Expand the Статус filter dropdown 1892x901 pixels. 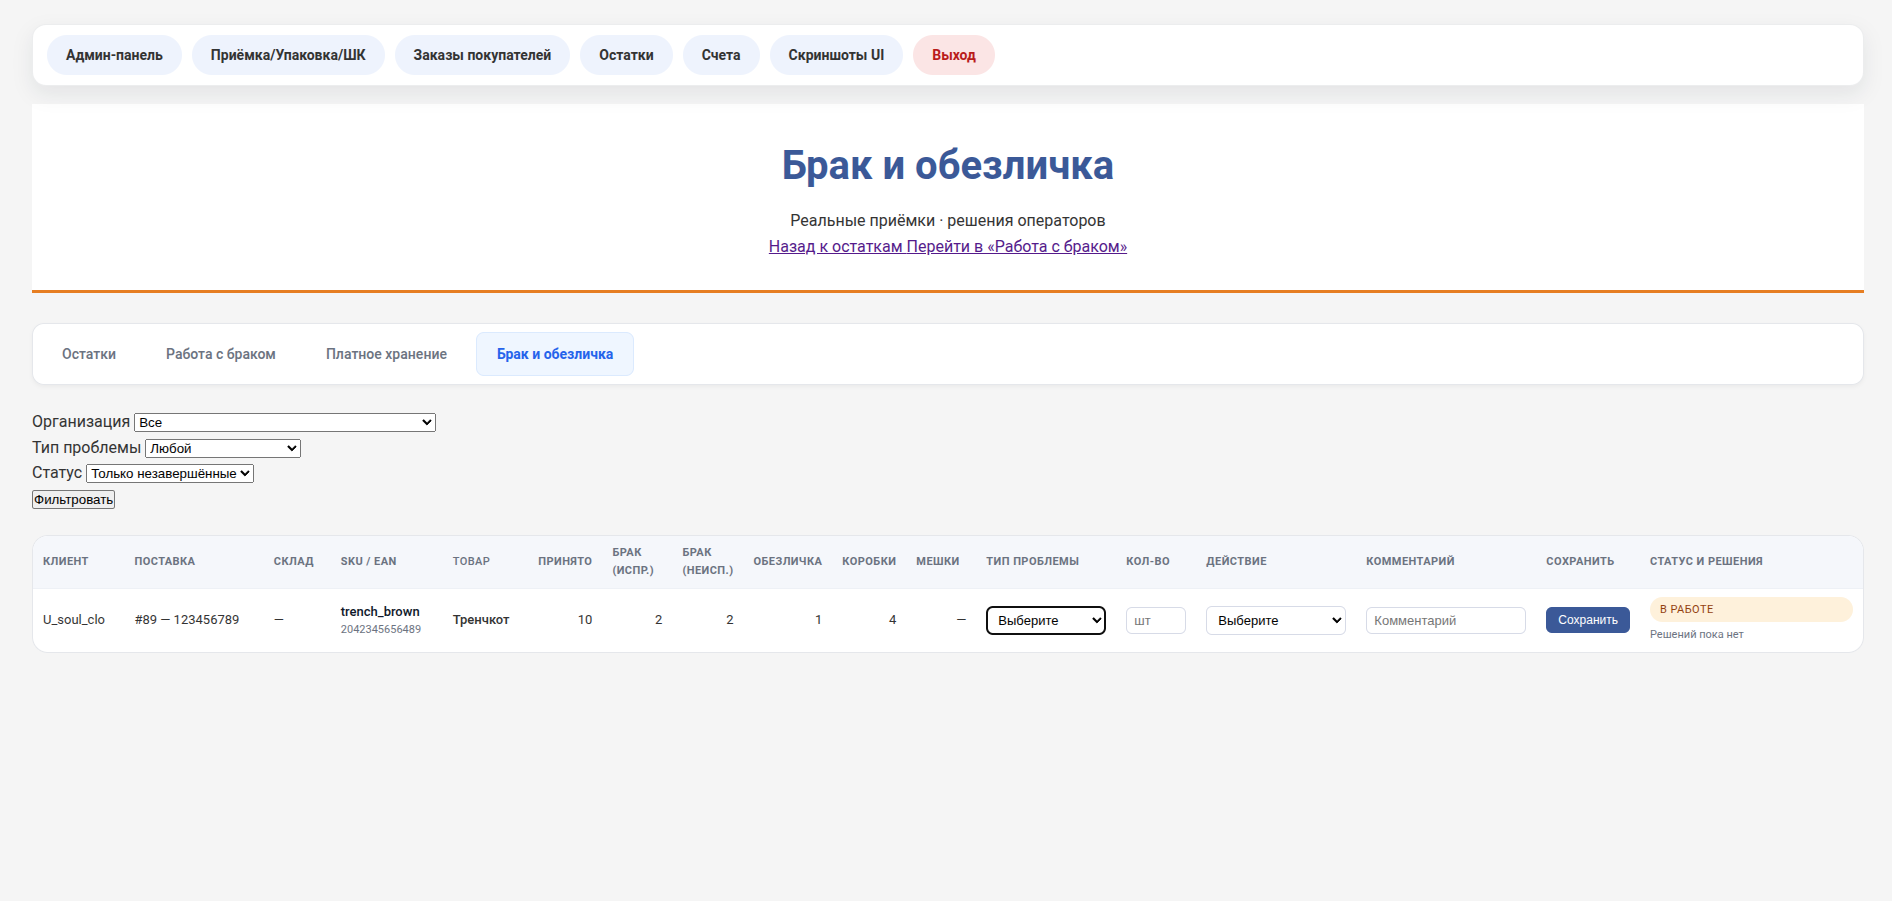(170, 474)
